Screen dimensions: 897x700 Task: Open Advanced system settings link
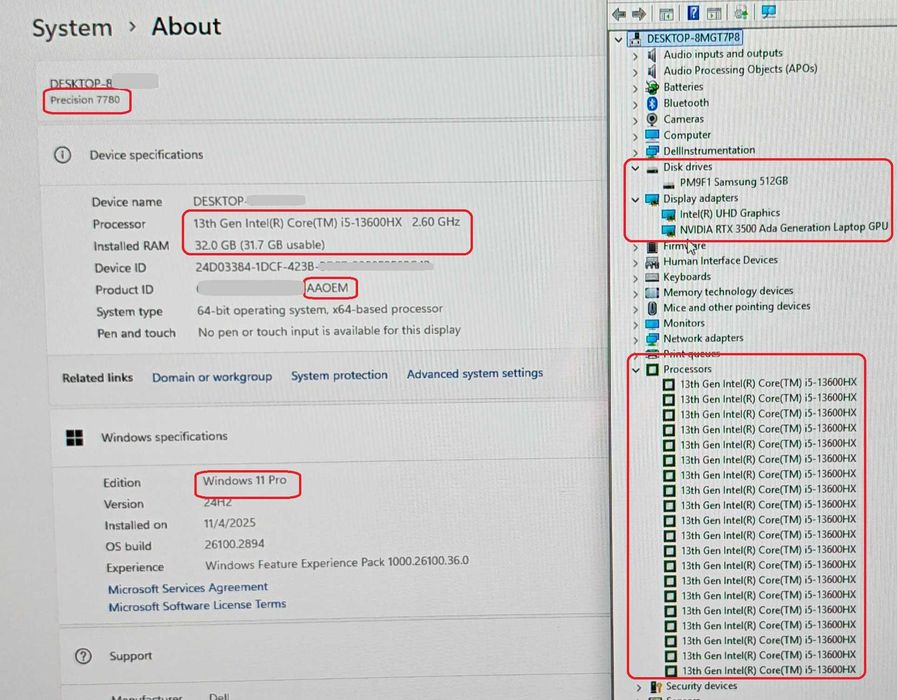475,373
